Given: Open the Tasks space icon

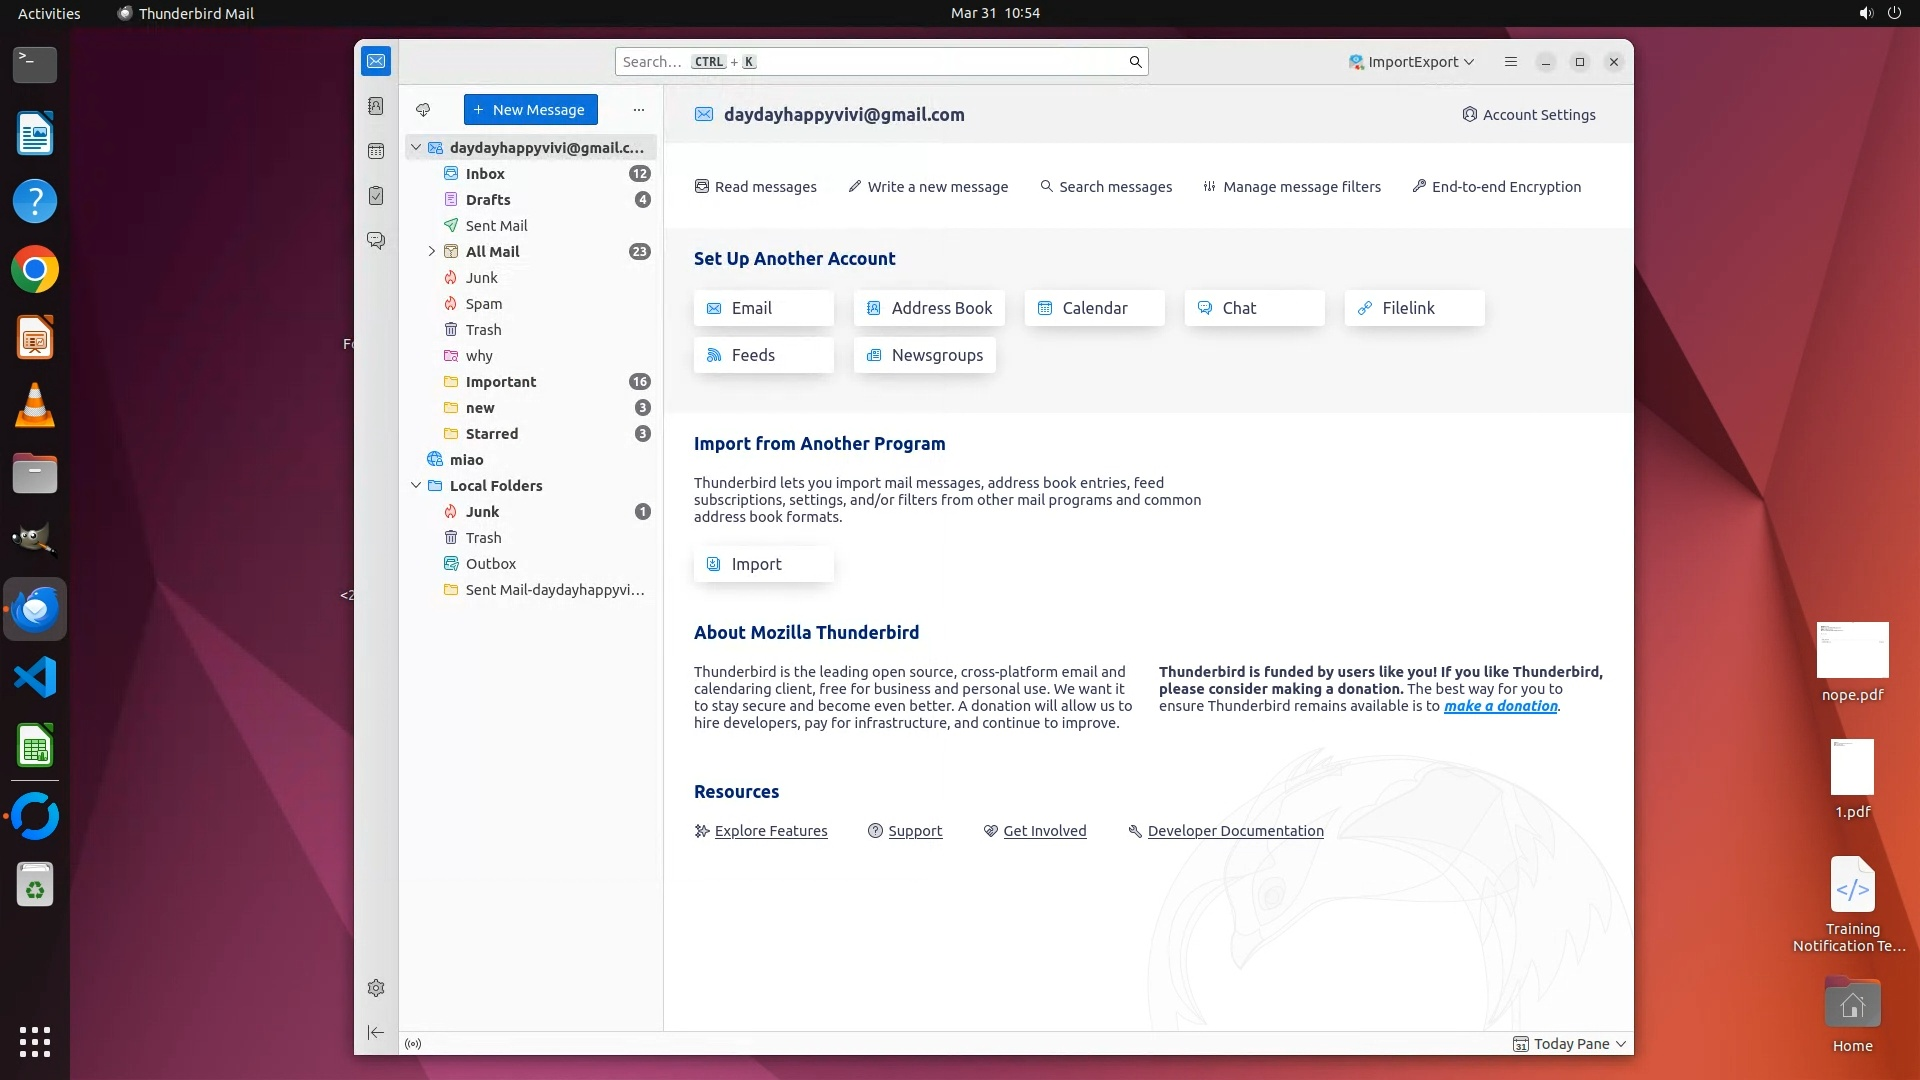Looking at the screenshot, I should (376, 196).
